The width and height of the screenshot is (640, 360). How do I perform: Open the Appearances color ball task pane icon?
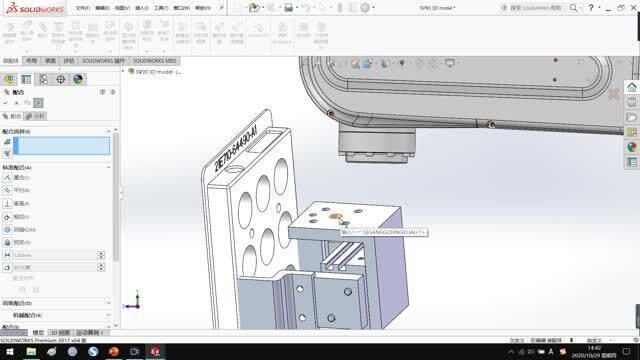coord(631,147)
